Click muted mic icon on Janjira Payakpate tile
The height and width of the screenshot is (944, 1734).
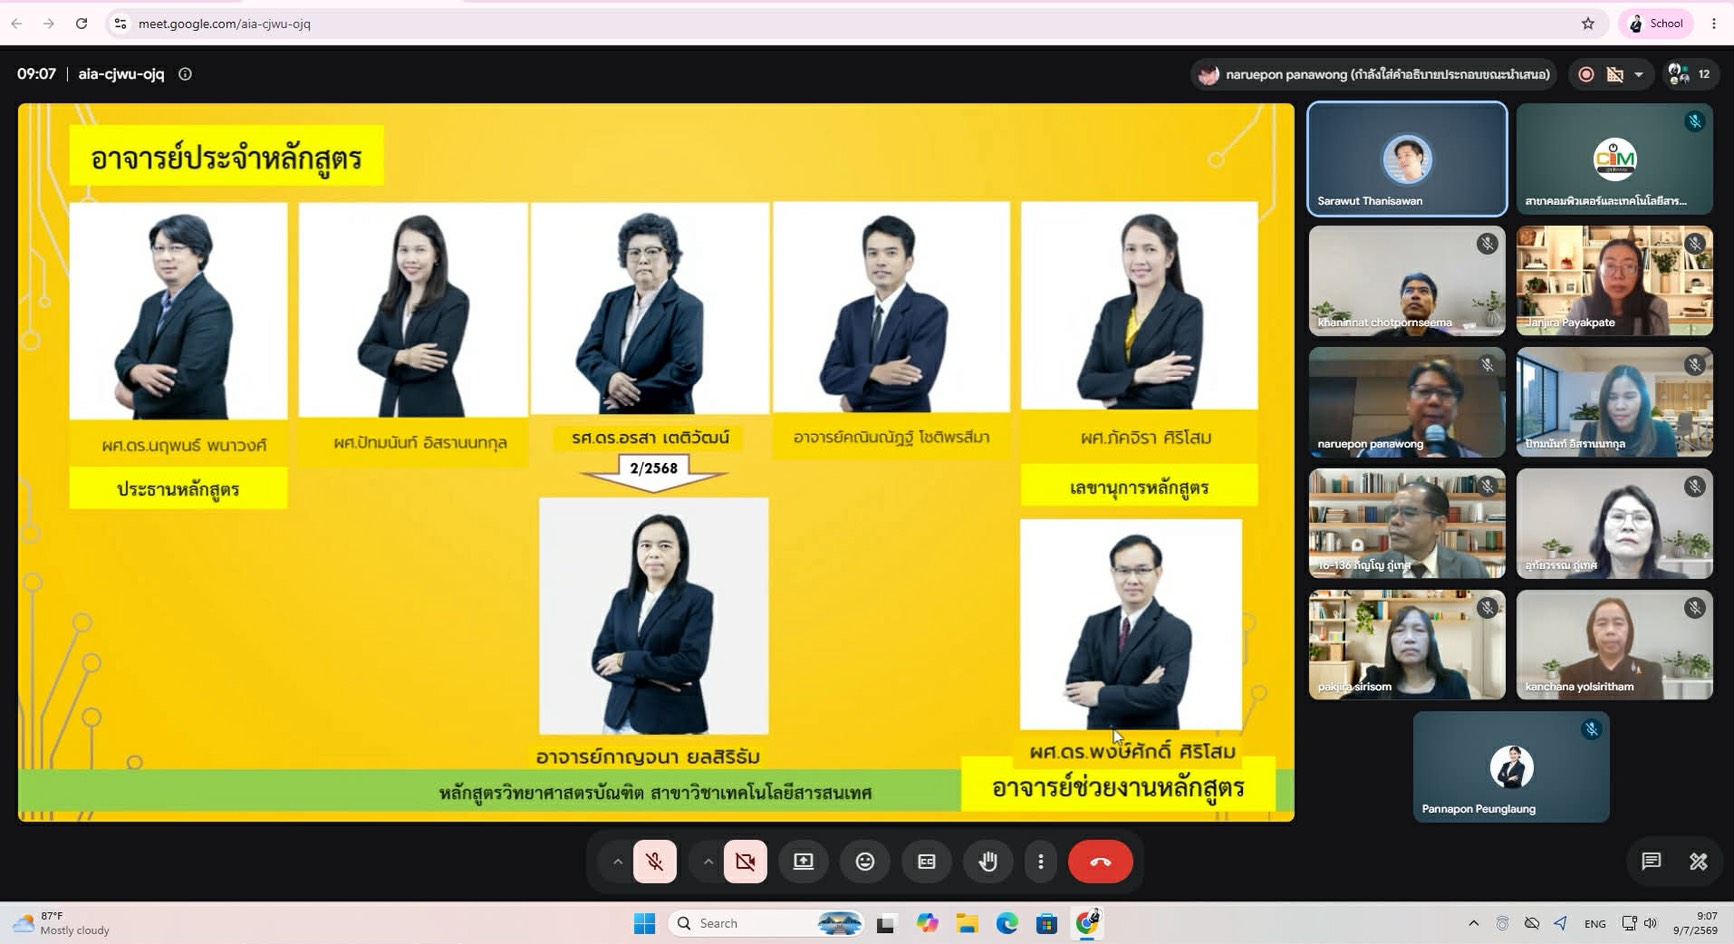pyautogui.click(x=1694, y=243)
